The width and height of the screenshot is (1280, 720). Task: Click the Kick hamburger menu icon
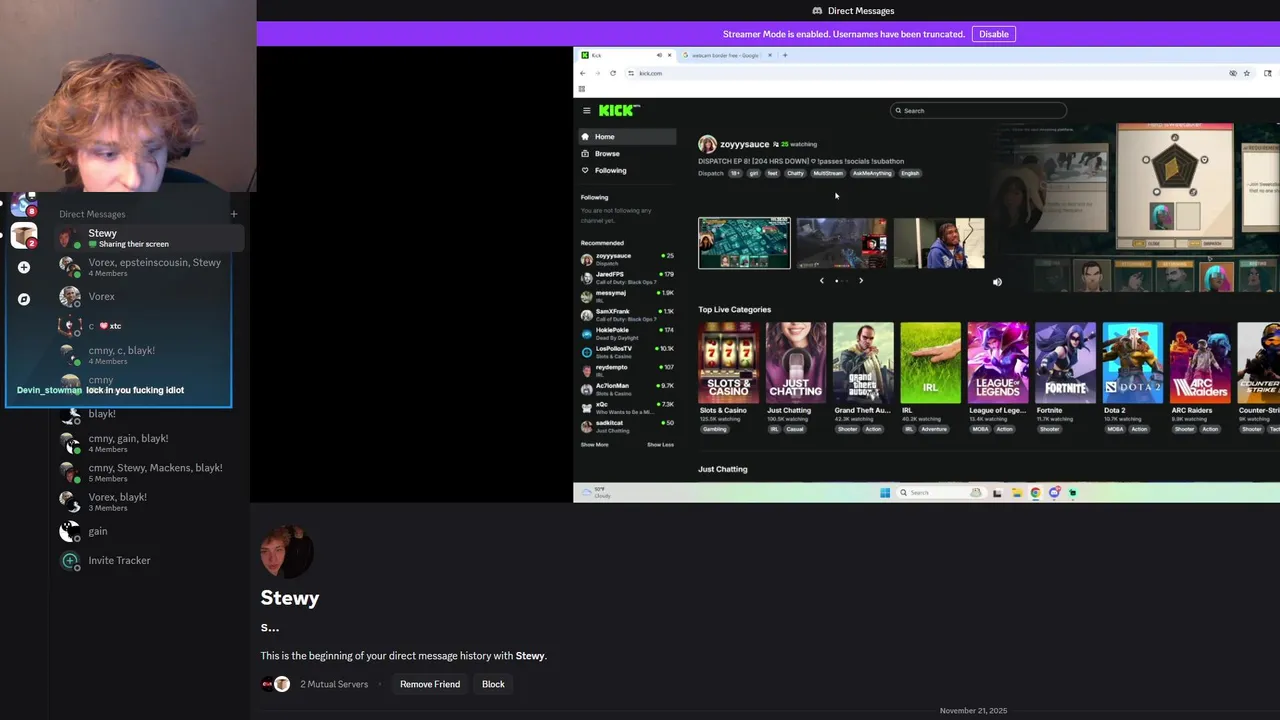[x=587, y=110]
